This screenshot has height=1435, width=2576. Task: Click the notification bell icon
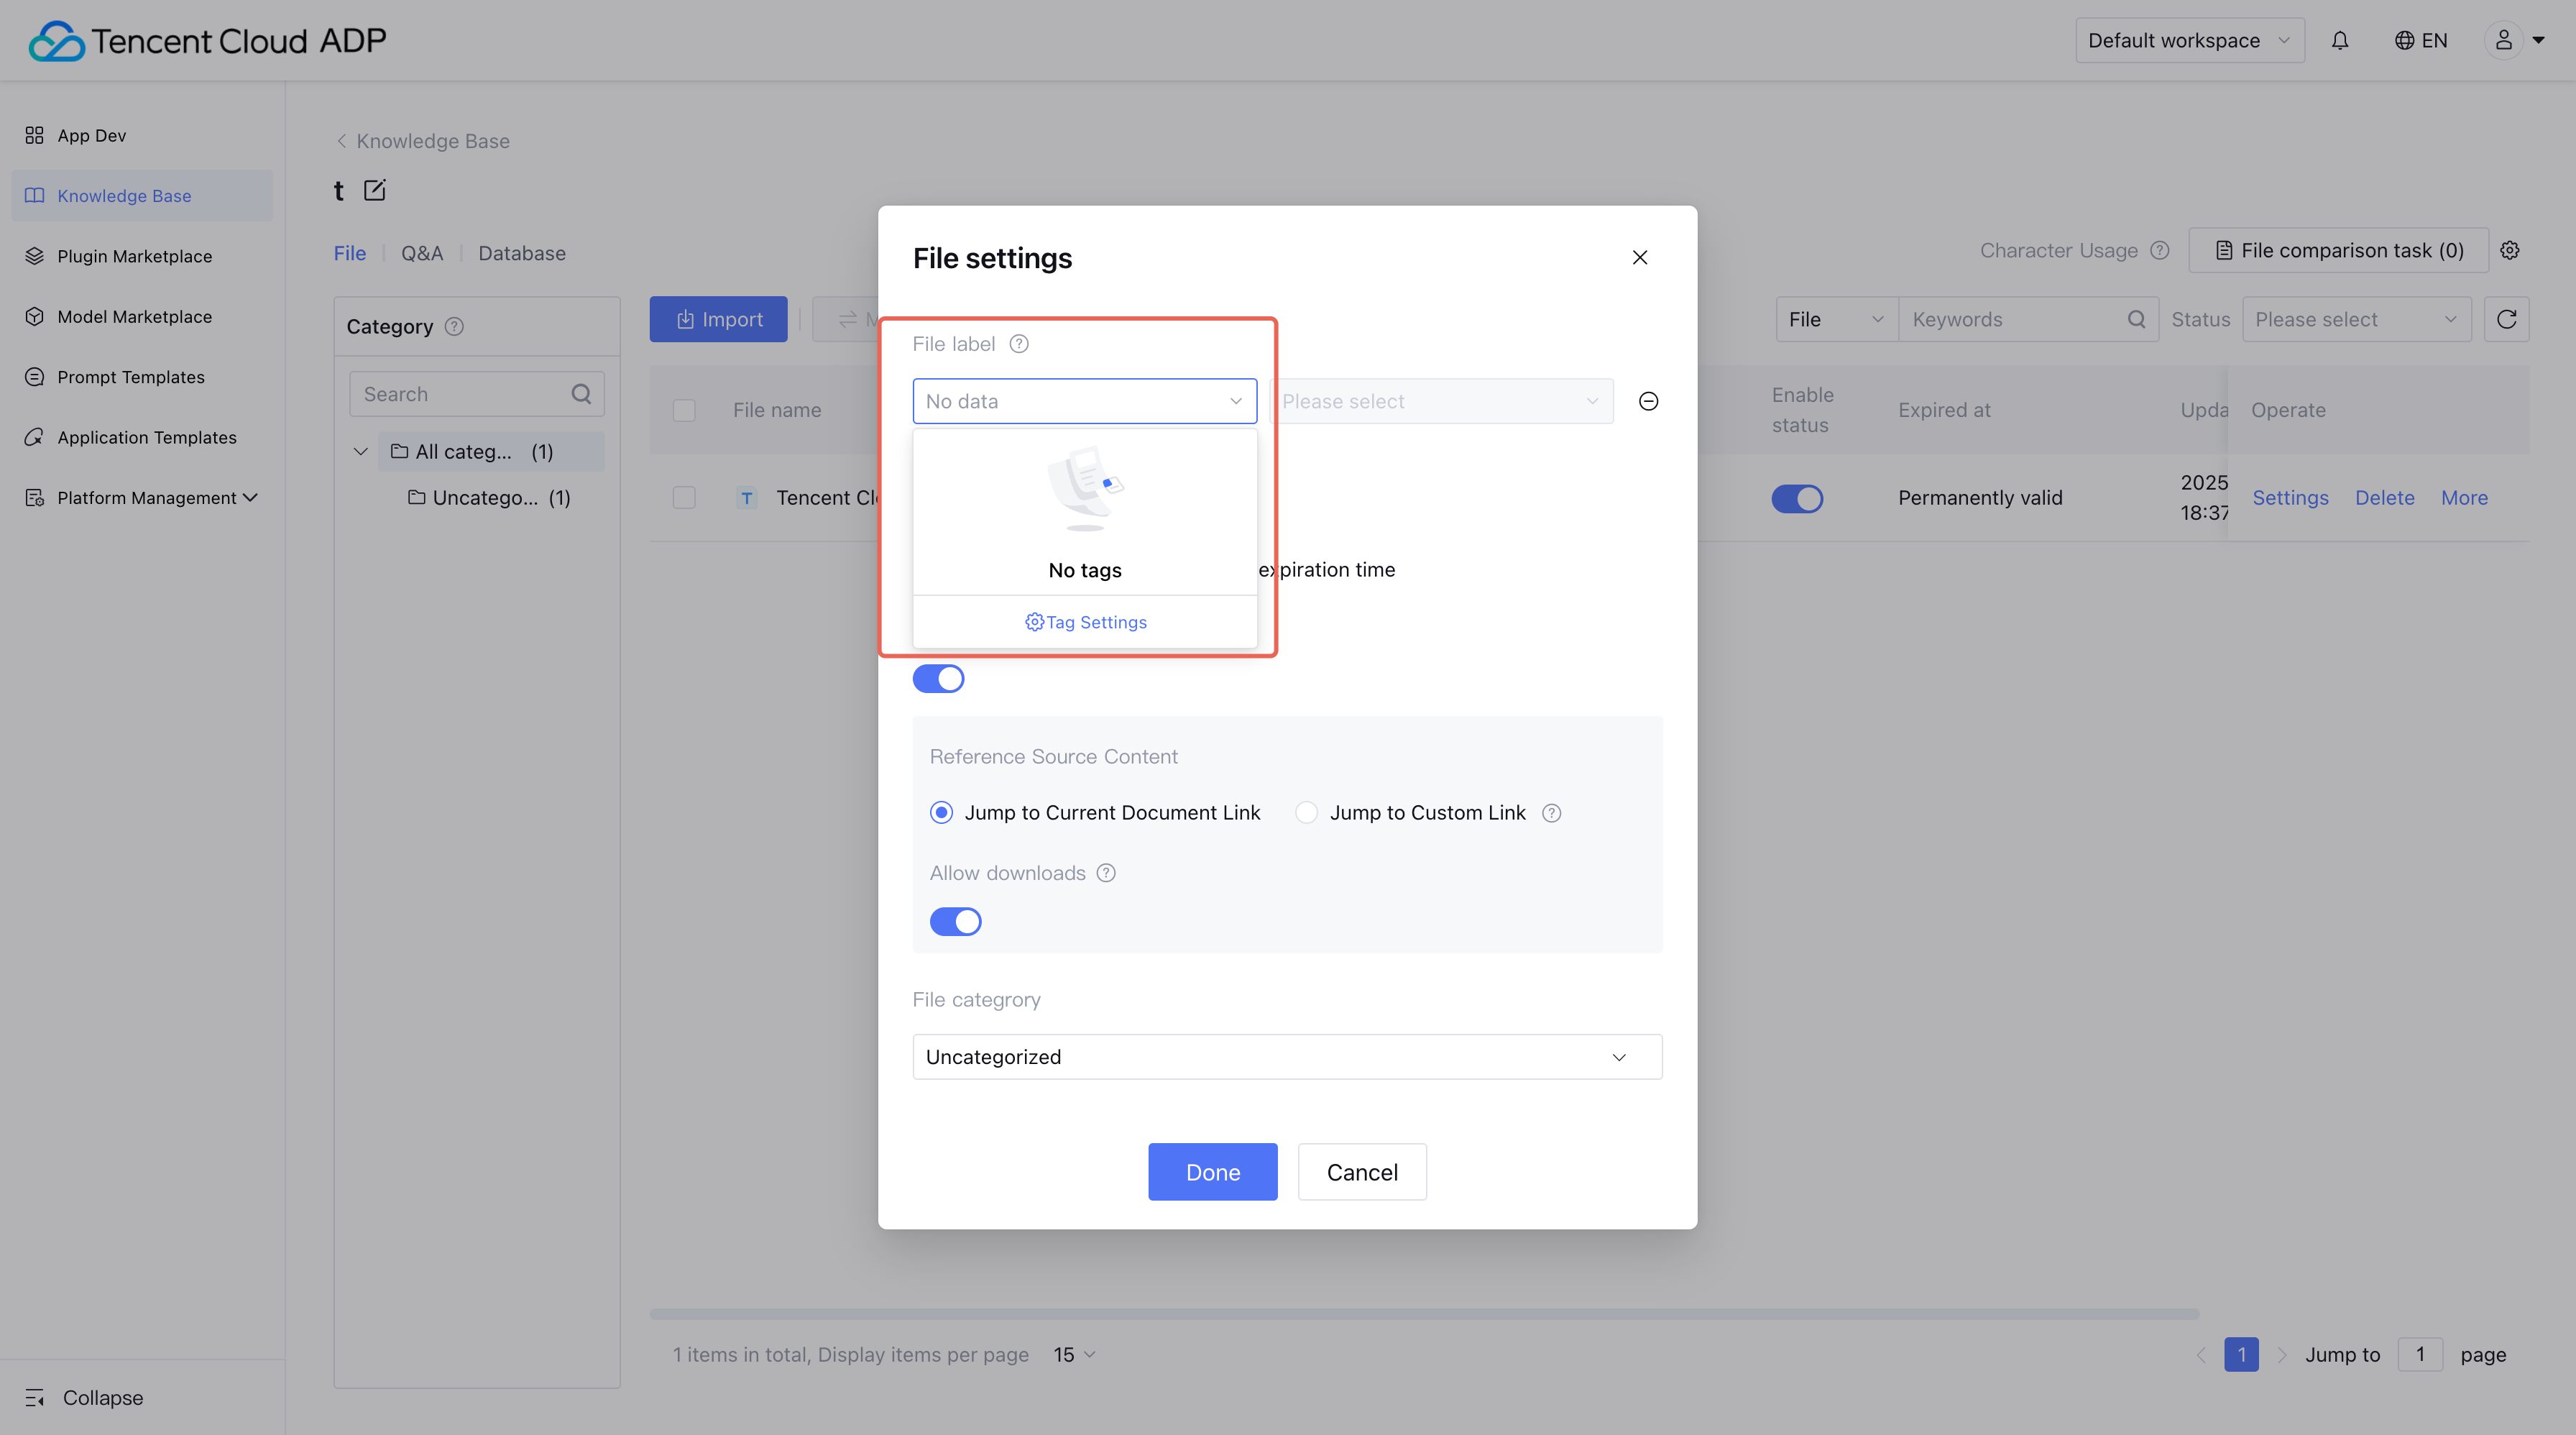tap(2339, 40)
